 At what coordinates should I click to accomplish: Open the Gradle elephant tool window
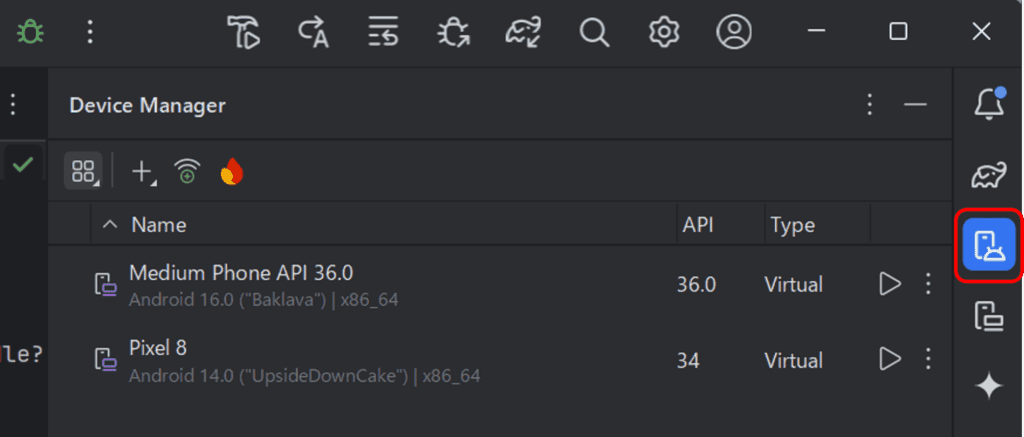tap(989, 174)
